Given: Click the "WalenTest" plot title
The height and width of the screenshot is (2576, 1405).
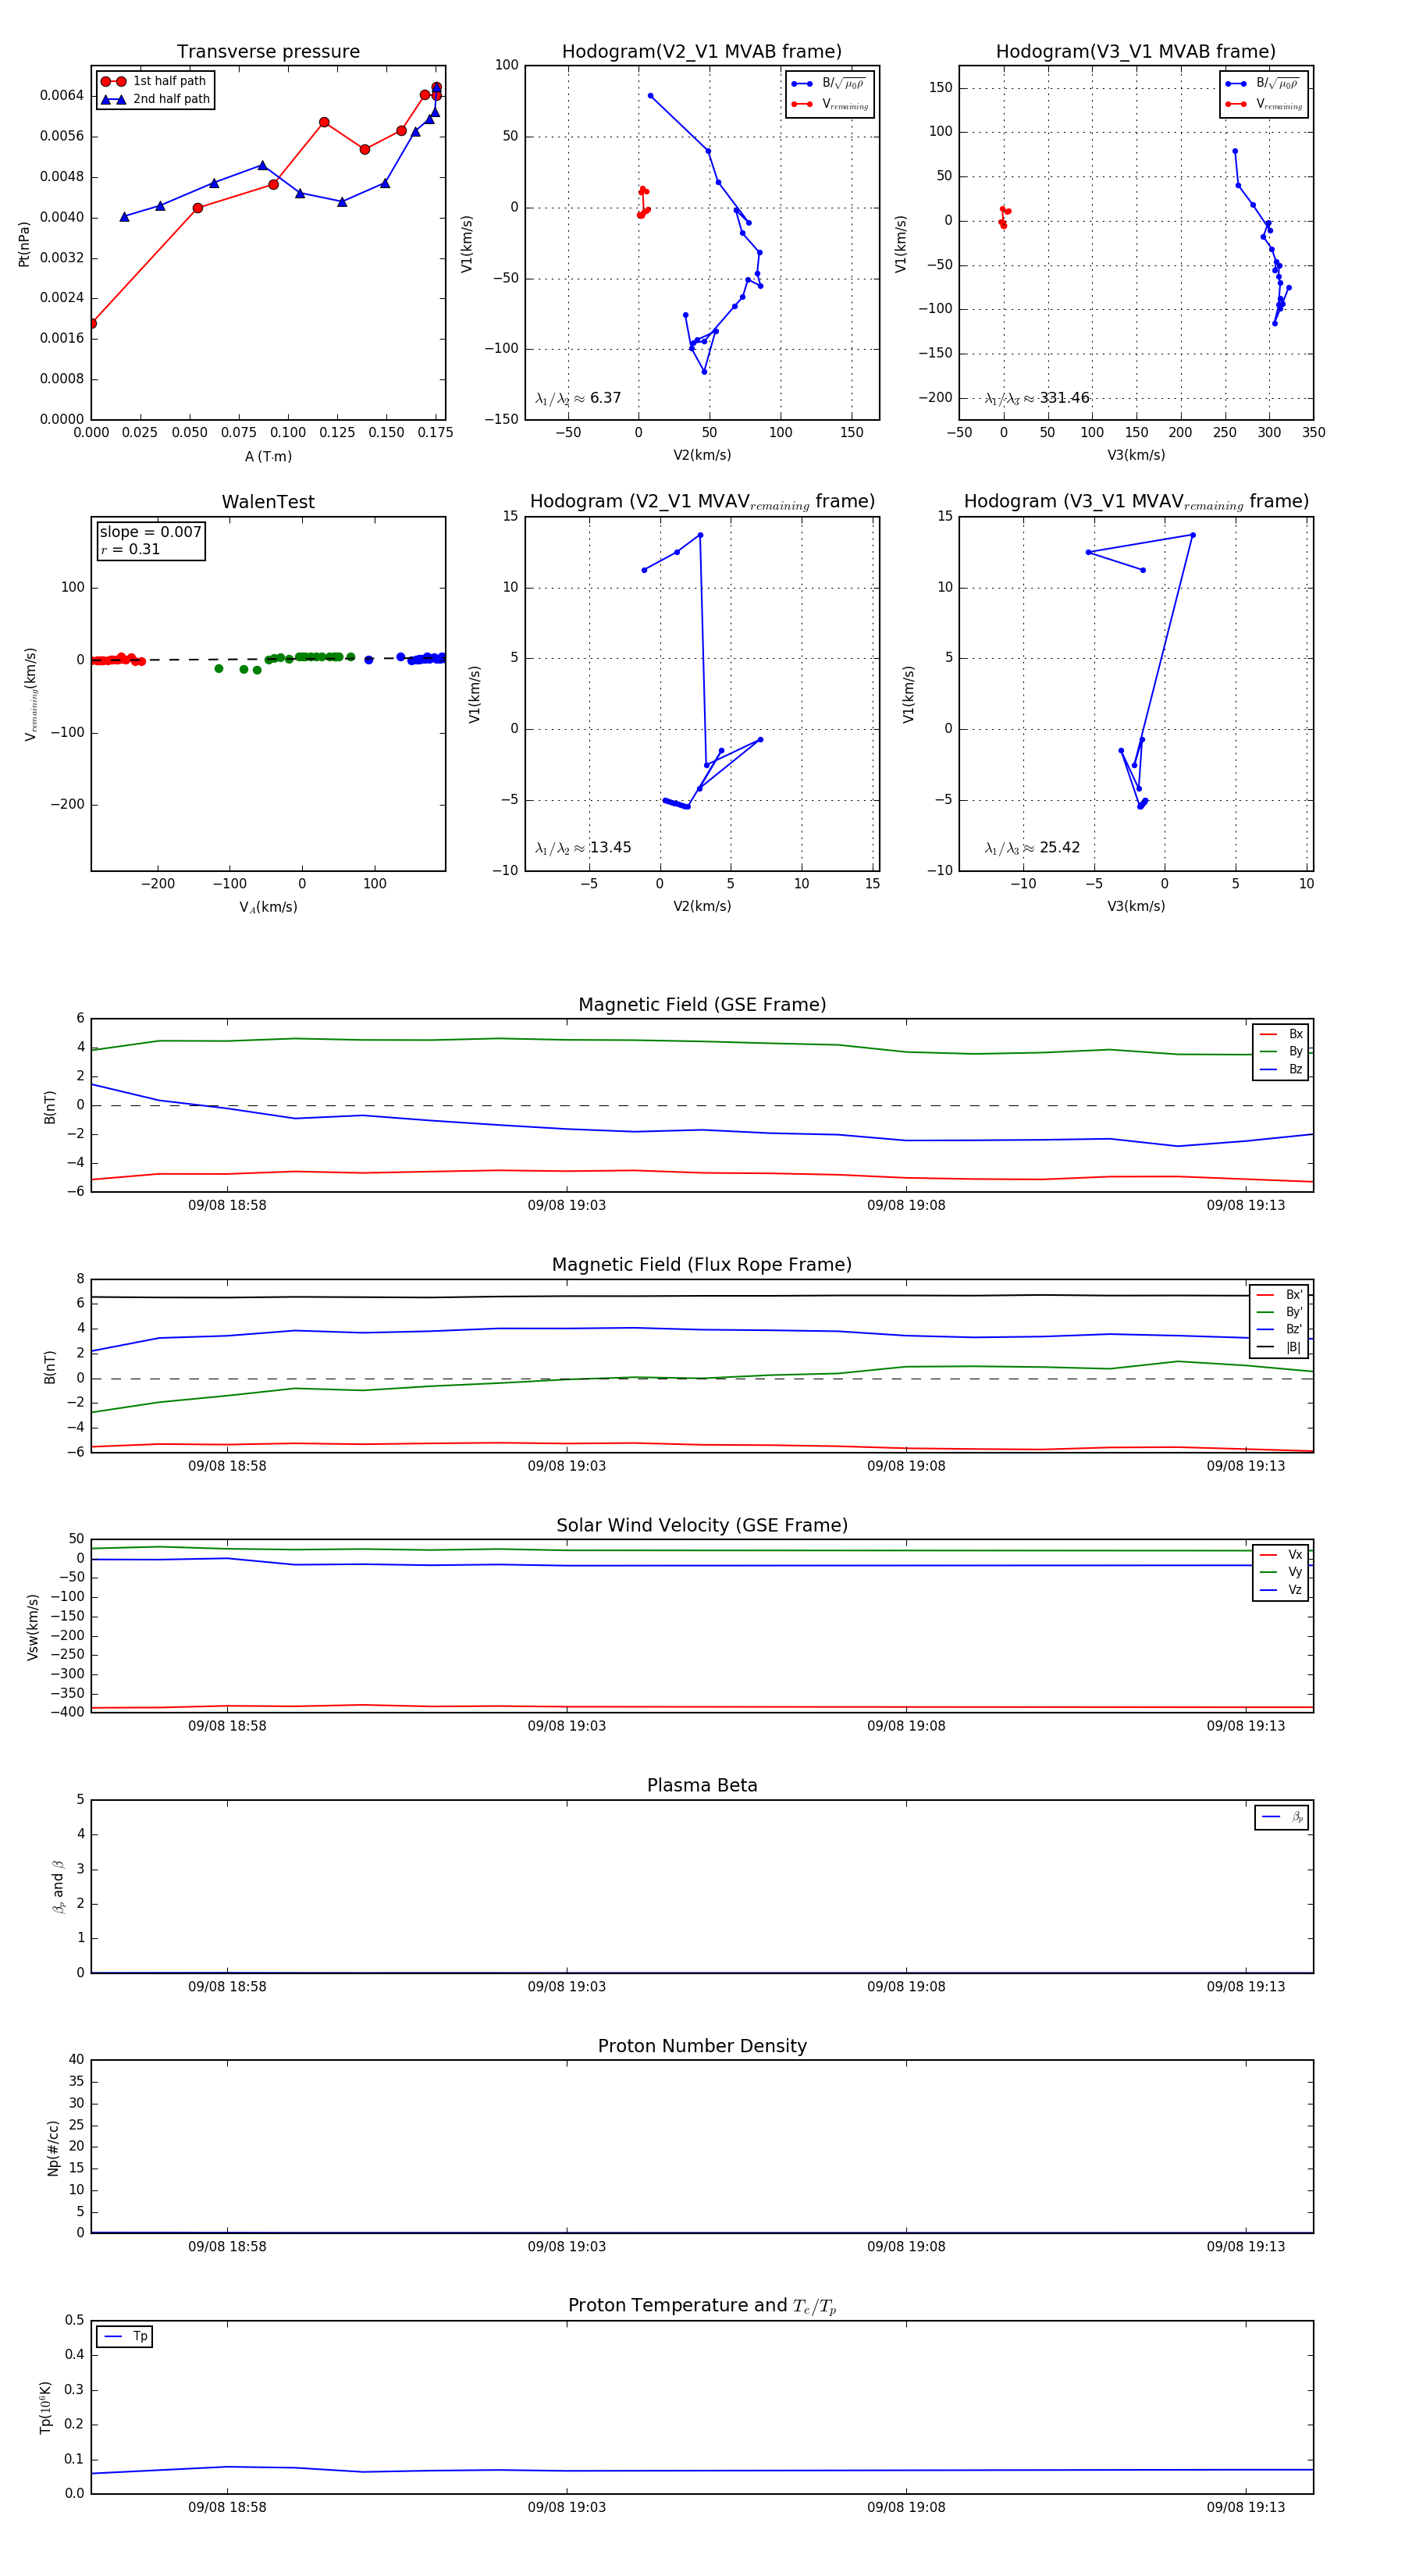Looking at the screenshot, I should 268,502.
